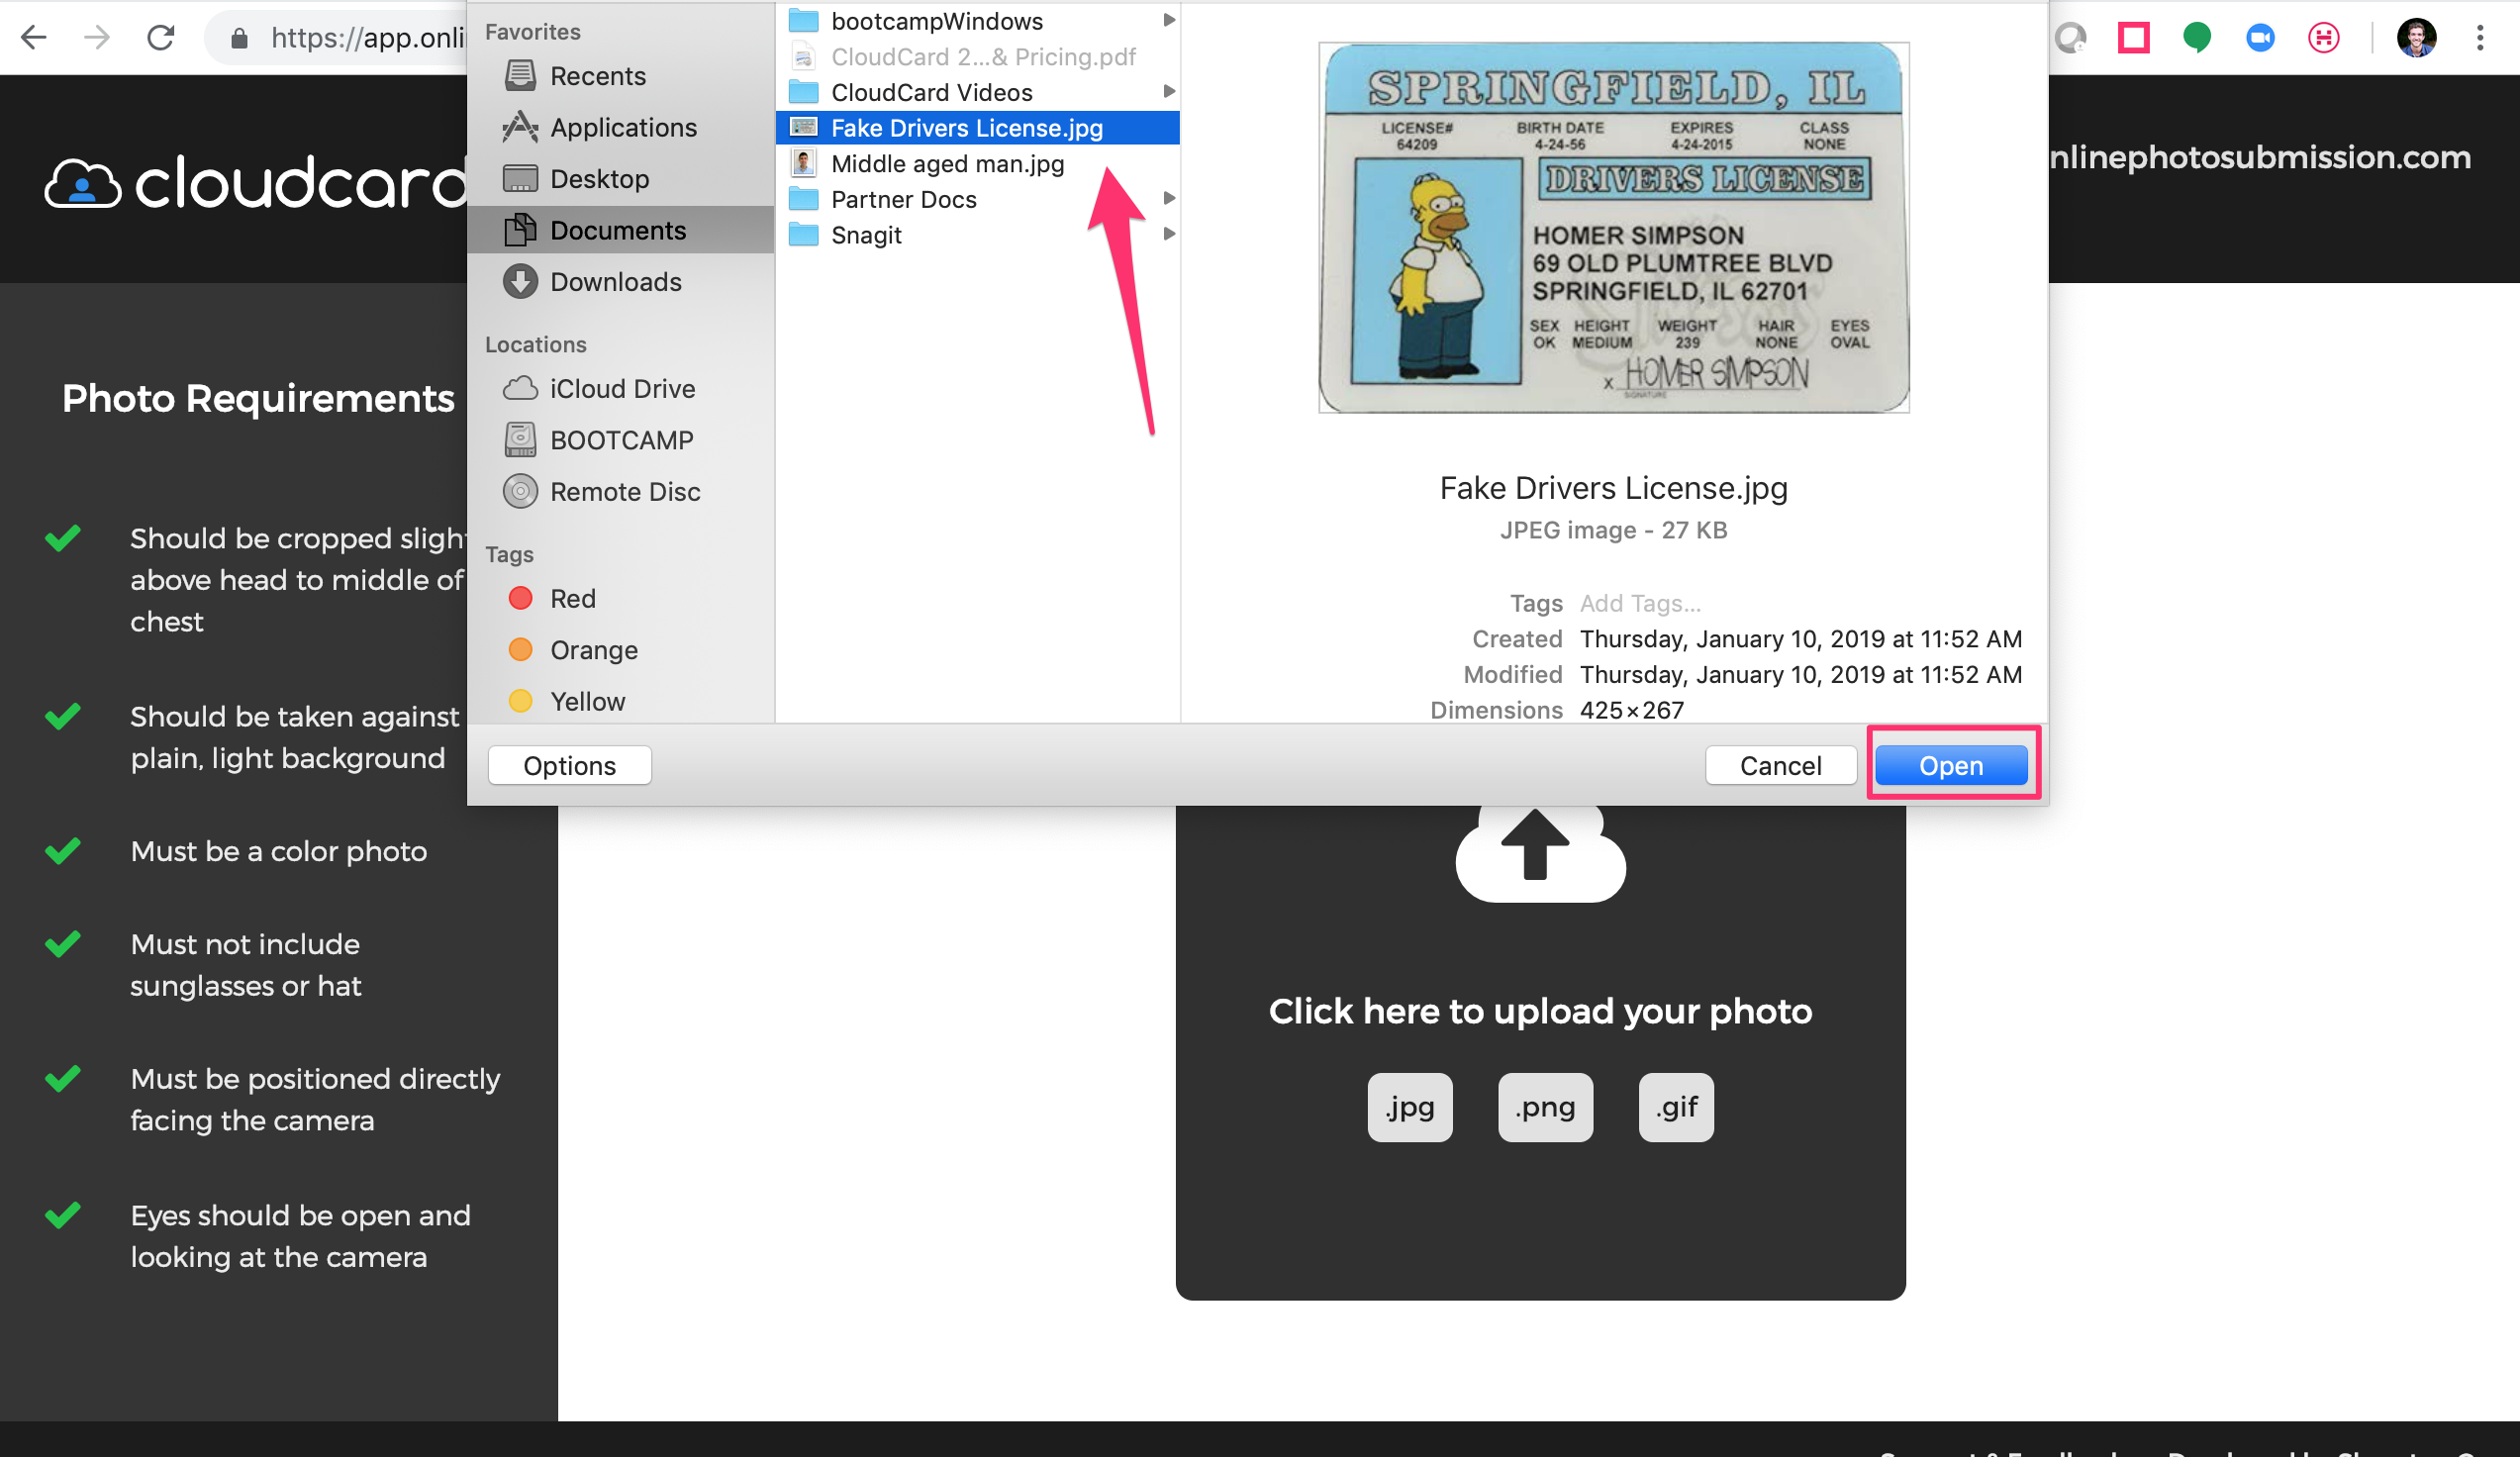Select Desktop in Favorites sidebar
The width and height of the screenshot is (2520, 1457).
point(599,179)
